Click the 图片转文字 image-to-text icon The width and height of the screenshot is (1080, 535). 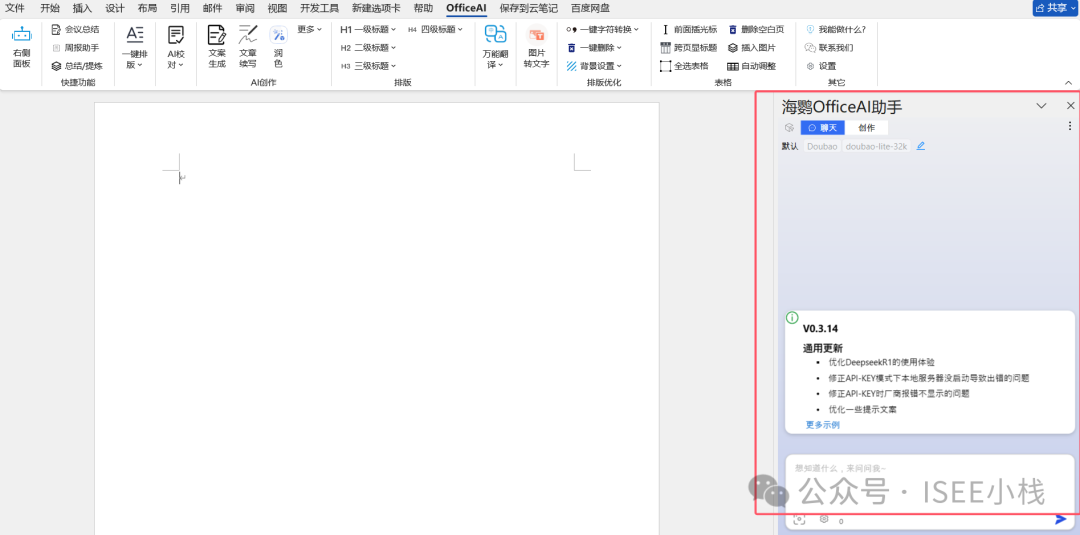point(536,35)
